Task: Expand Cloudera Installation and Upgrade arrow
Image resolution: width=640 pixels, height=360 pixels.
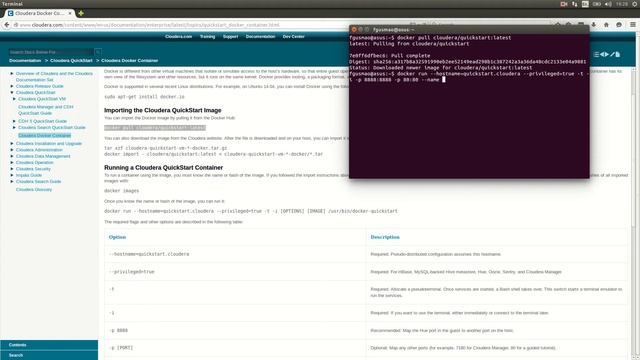Action: (12, 144)
